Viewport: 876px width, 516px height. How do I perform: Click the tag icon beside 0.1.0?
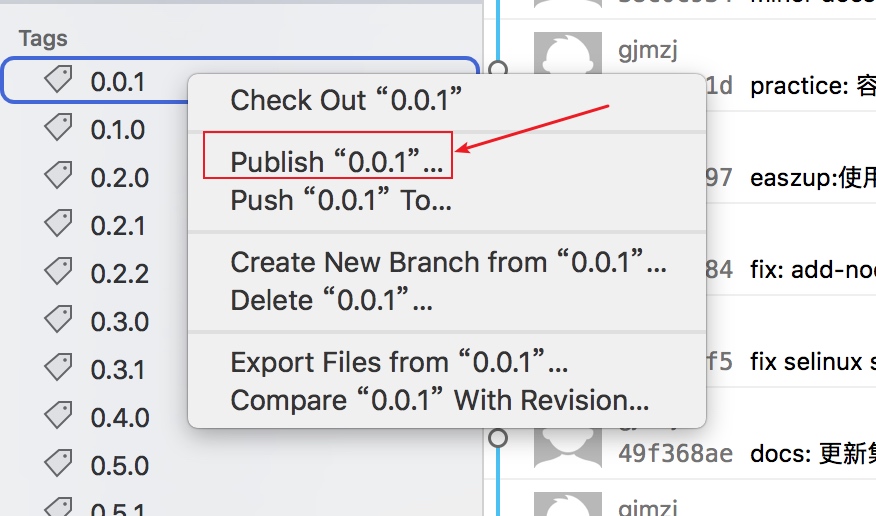[59, 128]
